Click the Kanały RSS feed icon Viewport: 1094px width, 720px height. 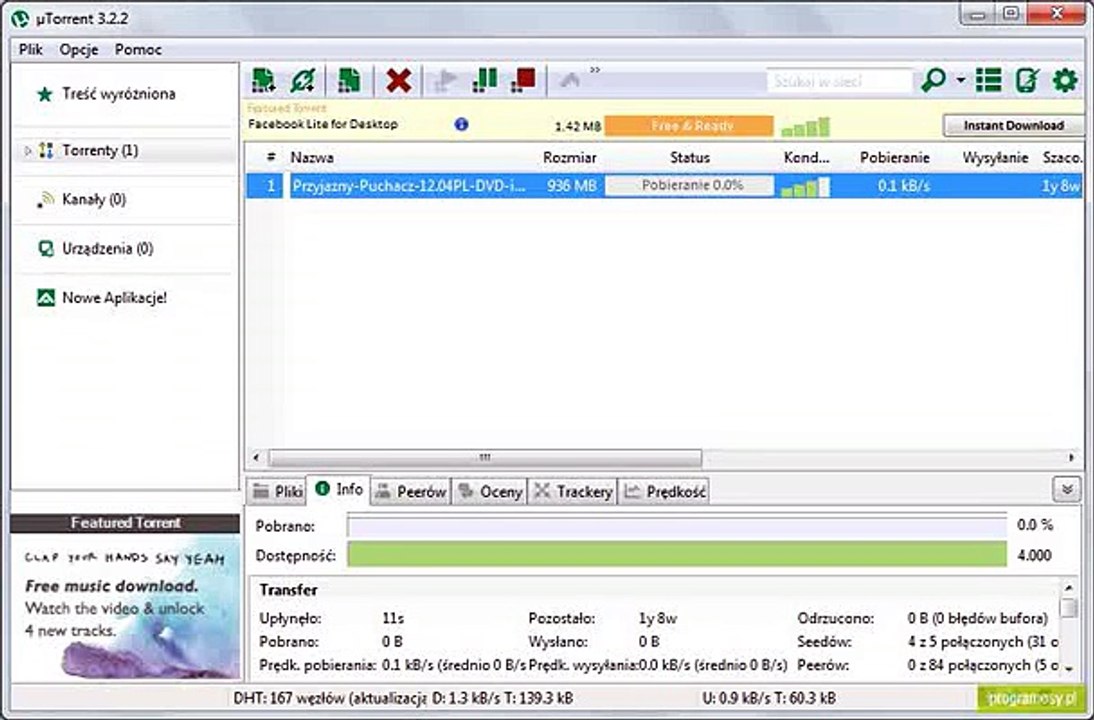coord(45,200)
